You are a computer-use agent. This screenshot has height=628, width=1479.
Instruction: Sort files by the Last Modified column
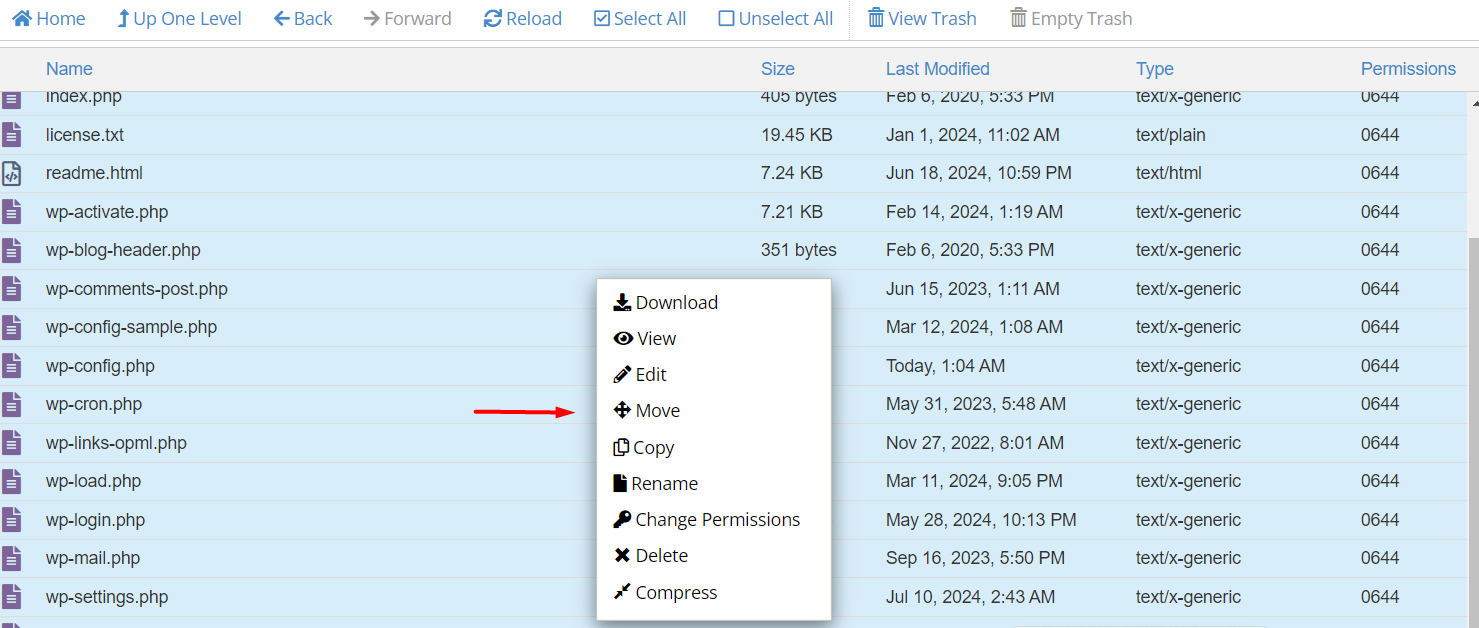point(936,68)
